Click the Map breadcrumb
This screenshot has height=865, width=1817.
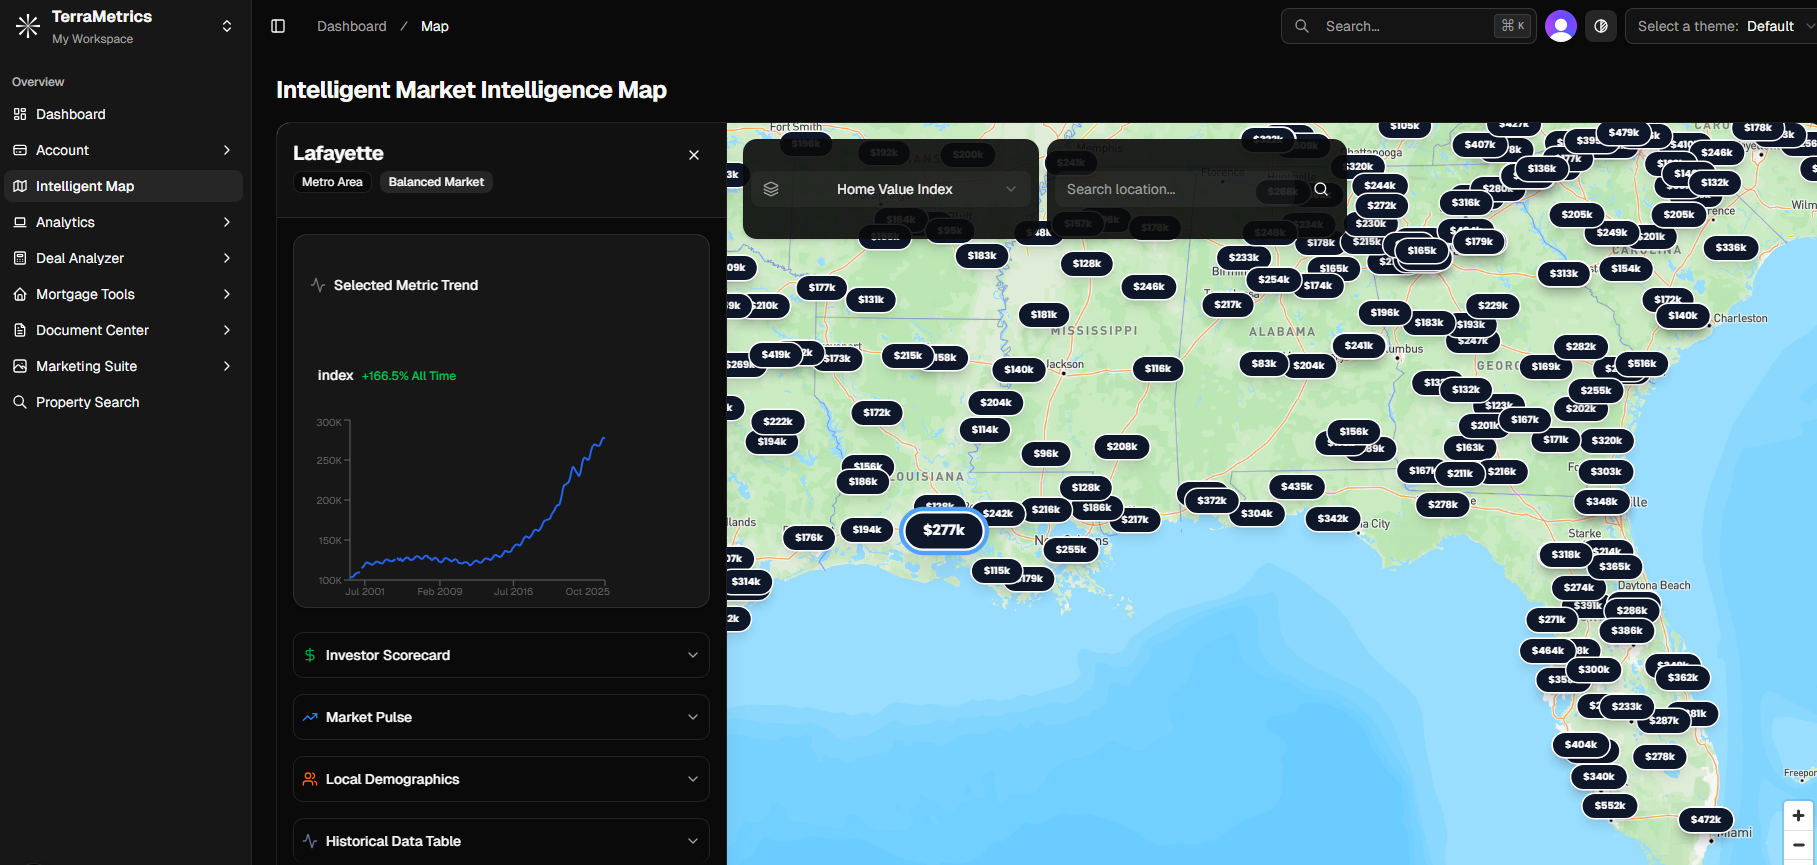point(435,26)
